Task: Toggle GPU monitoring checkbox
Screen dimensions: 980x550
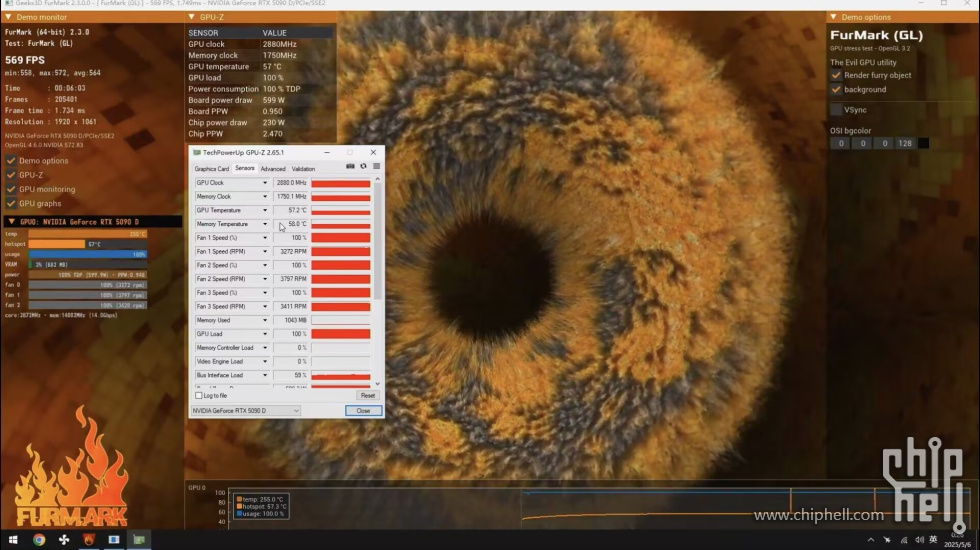Action: tap(11, 189)
